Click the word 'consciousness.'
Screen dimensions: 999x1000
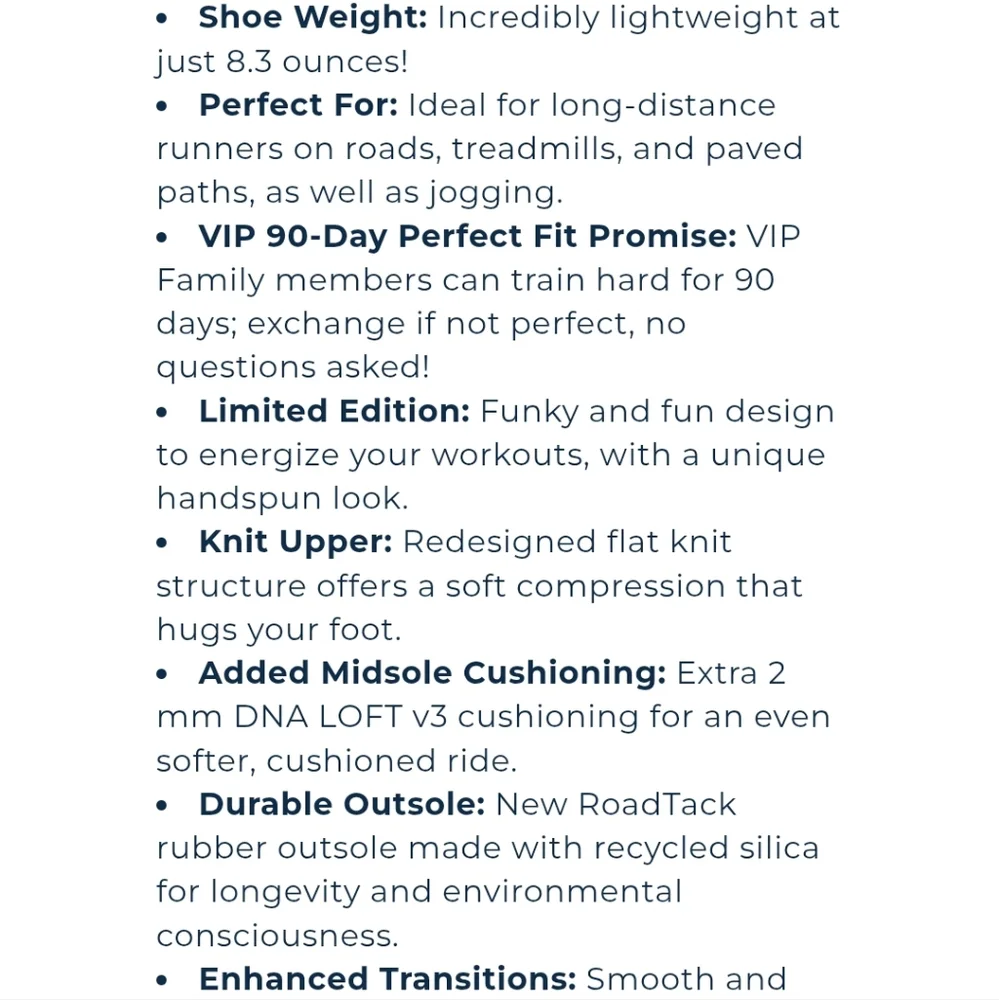pyautogui.click(x=278, y=936)
